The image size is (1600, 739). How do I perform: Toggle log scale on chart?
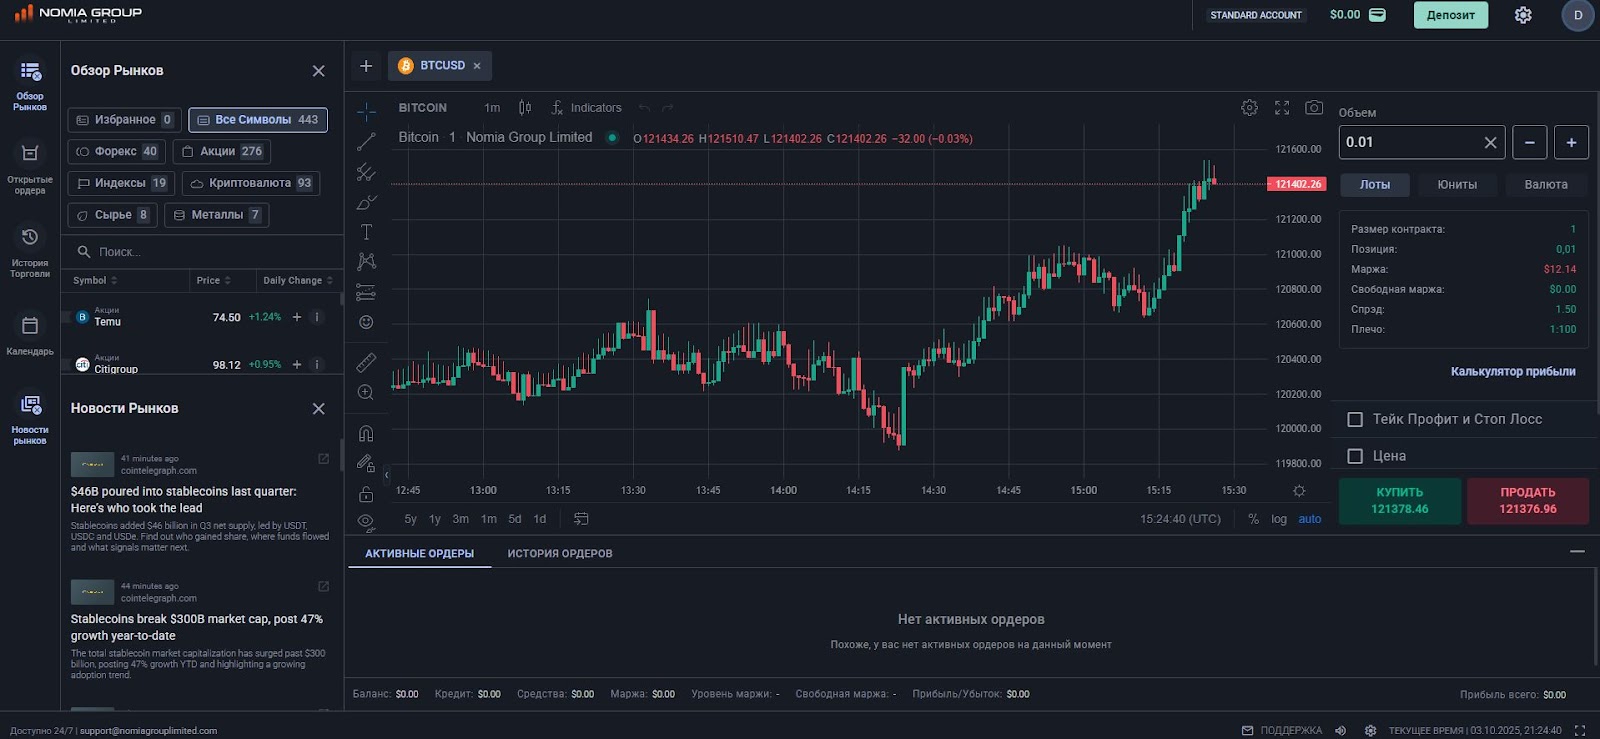click(1279, 519)
